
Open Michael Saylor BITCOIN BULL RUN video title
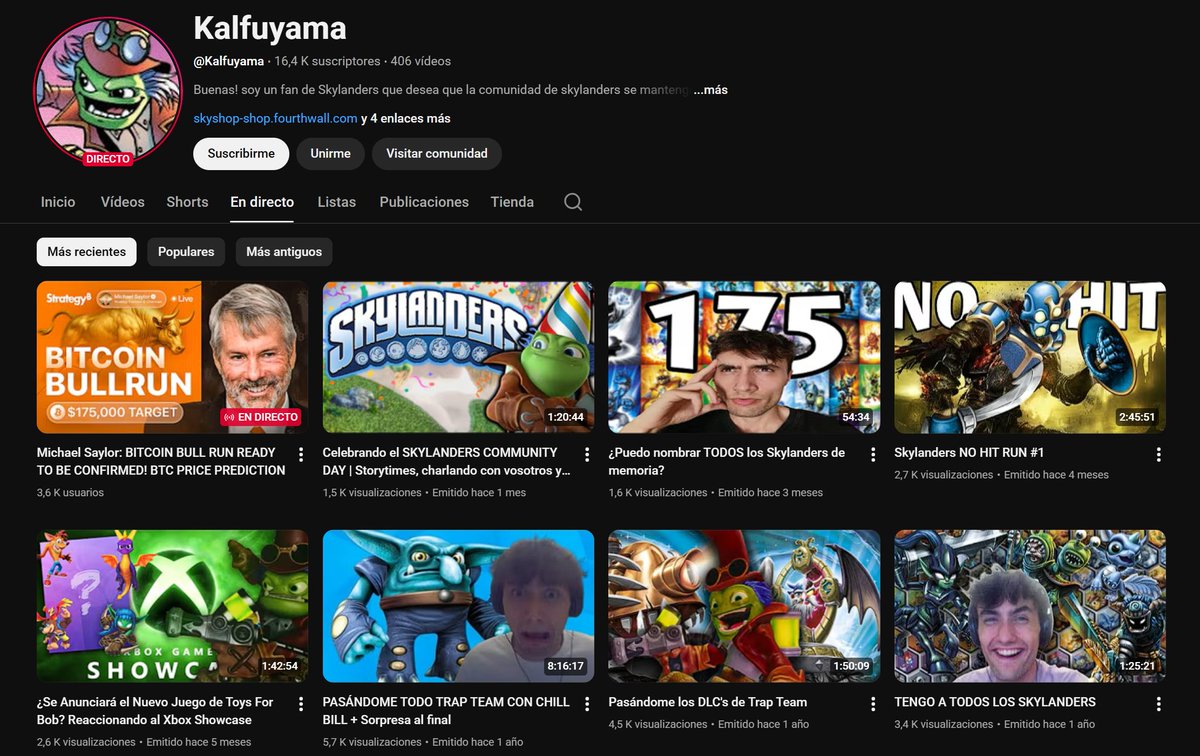click(161, 461)
